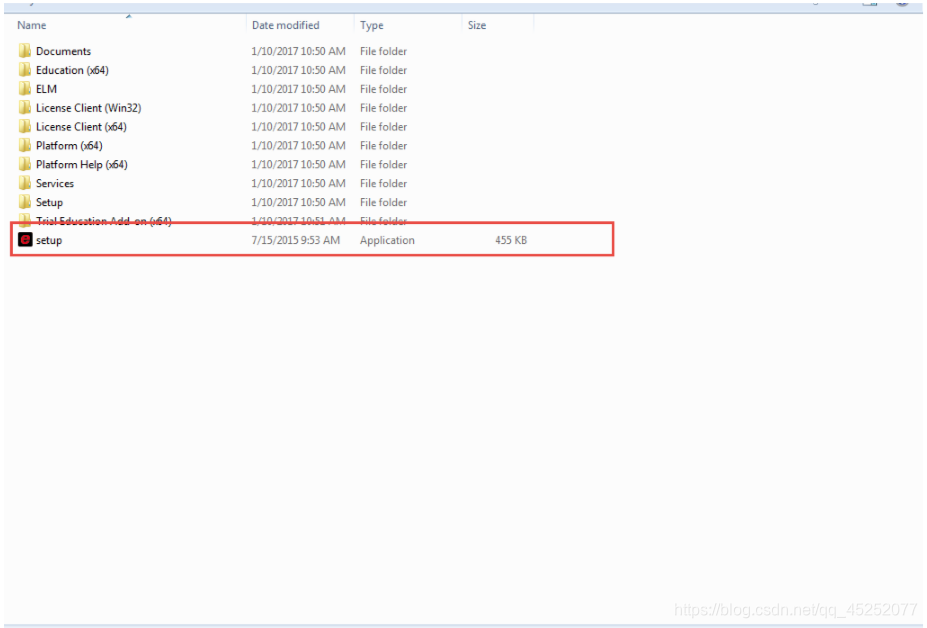Click the Documents folder icon
The width and height of the screenshot is (927, 628).
click(x=25, y=51)
